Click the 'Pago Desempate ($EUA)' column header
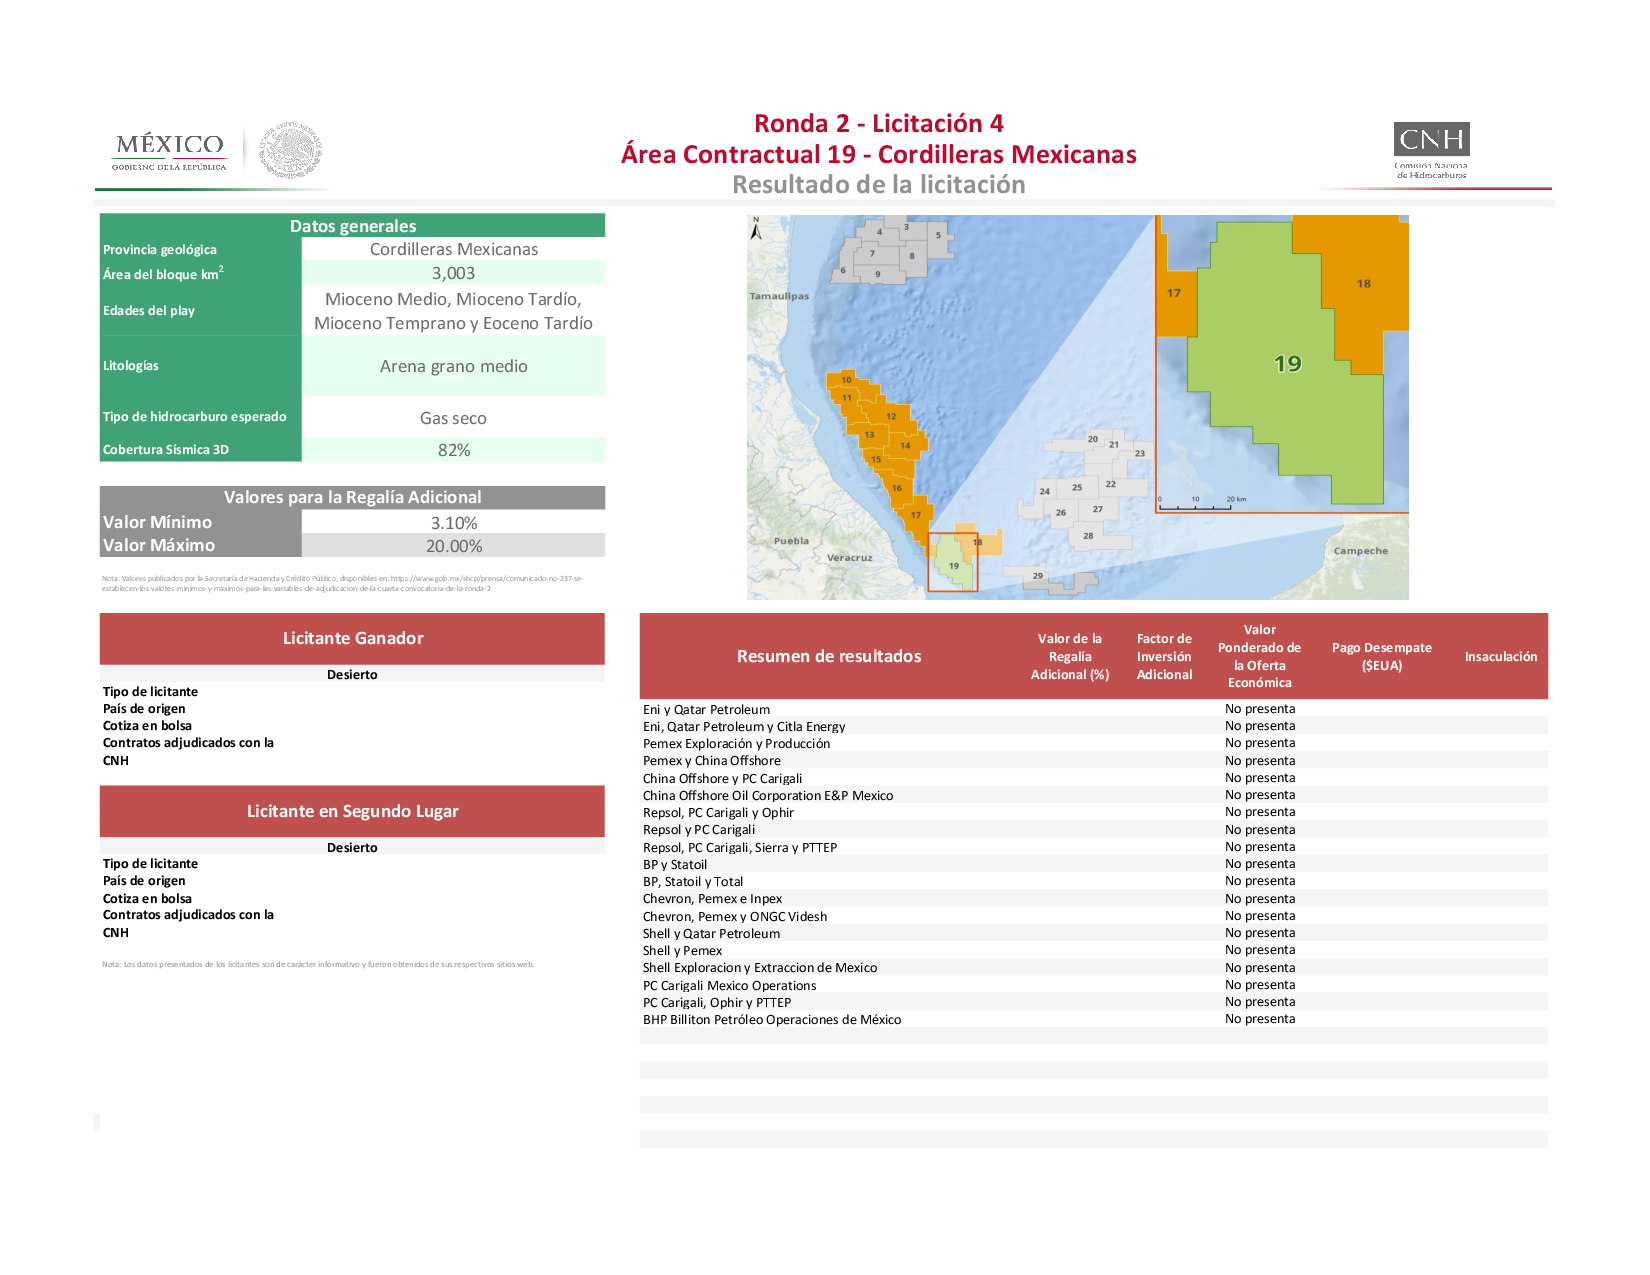The image size is (1650, 1275). [1382, 656]
